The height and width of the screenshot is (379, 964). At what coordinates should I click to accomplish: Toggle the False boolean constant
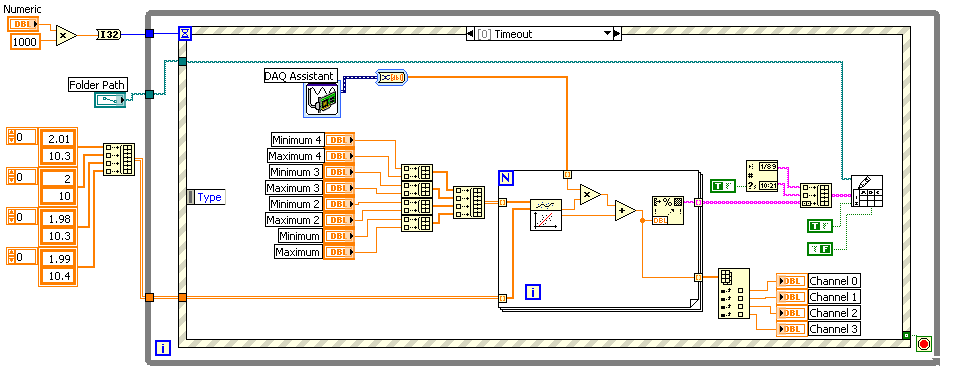pyautogui.click(x=820, y=249)
